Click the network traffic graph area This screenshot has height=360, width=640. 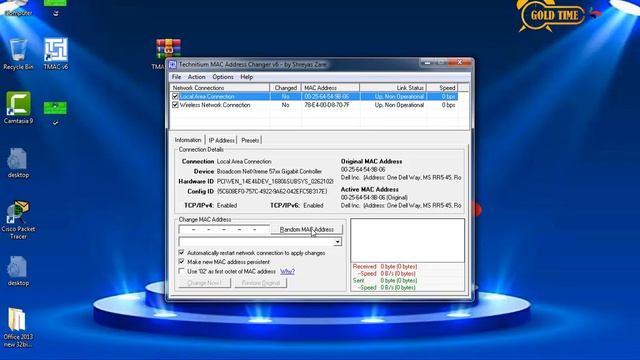[x=407, y=240]
